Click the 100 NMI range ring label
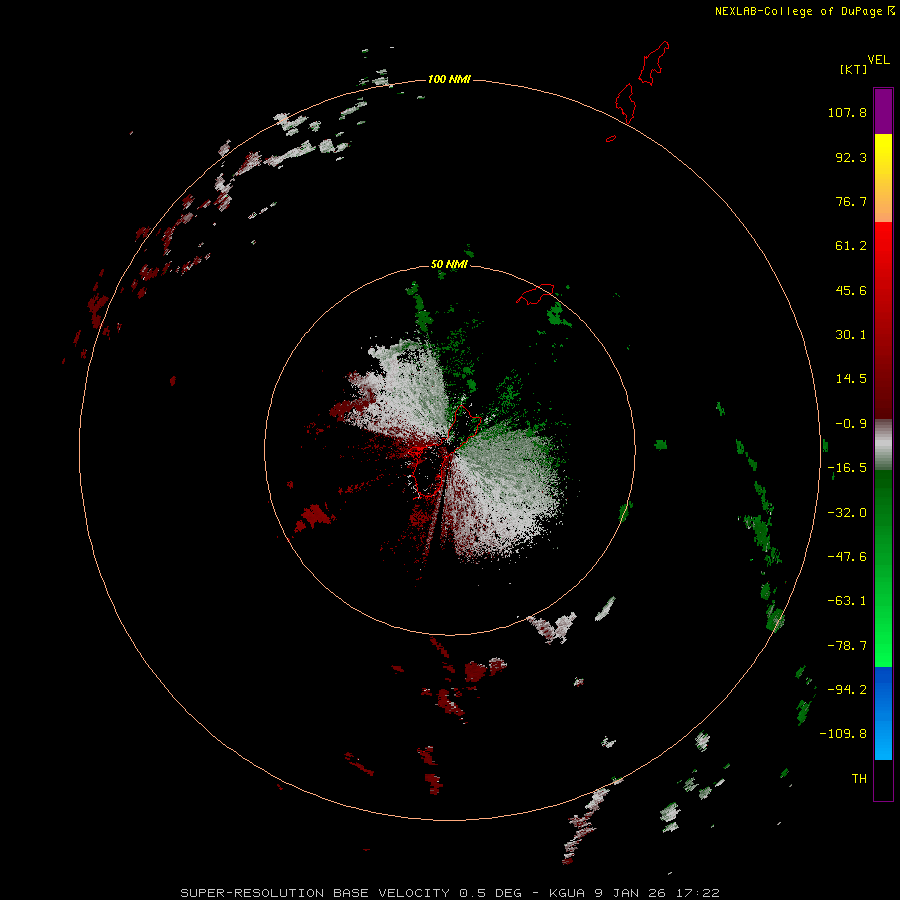The width and height of the screenshot is (900, 900). click(449, 79)
